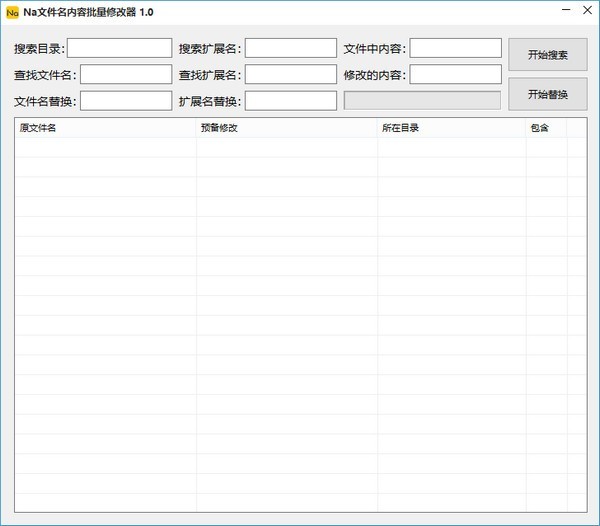This screenshot has height=526, width=600.
Task: Click the 修改的内容 text field
Action: [455, 74]
